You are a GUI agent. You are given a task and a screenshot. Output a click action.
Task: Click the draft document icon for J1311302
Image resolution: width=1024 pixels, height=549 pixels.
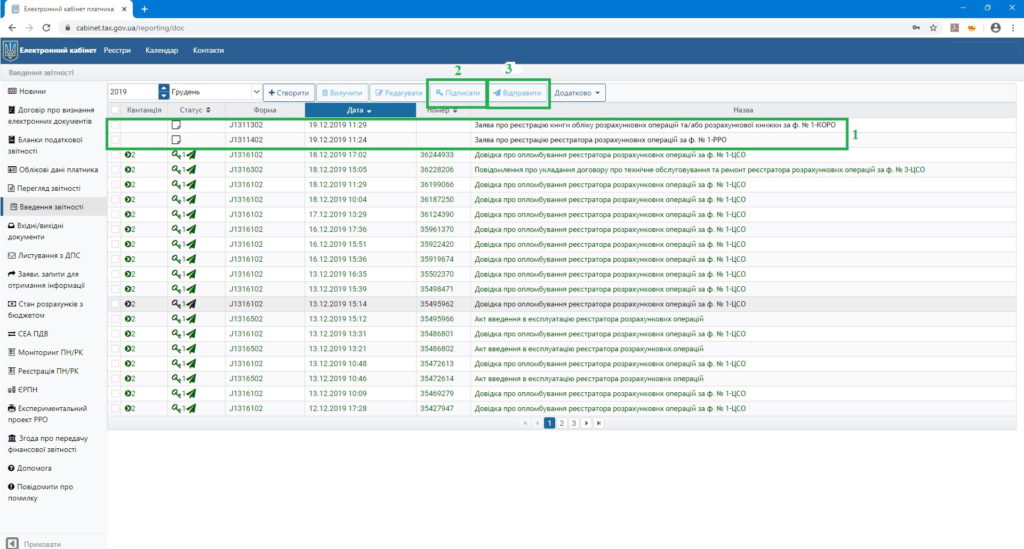coord(176,125)
